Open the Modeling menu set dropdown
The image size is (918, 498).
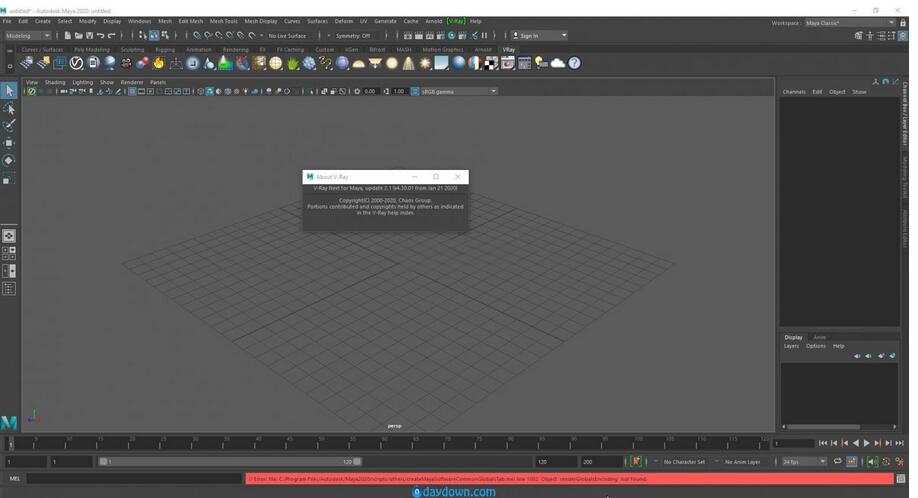click(28, 36)
